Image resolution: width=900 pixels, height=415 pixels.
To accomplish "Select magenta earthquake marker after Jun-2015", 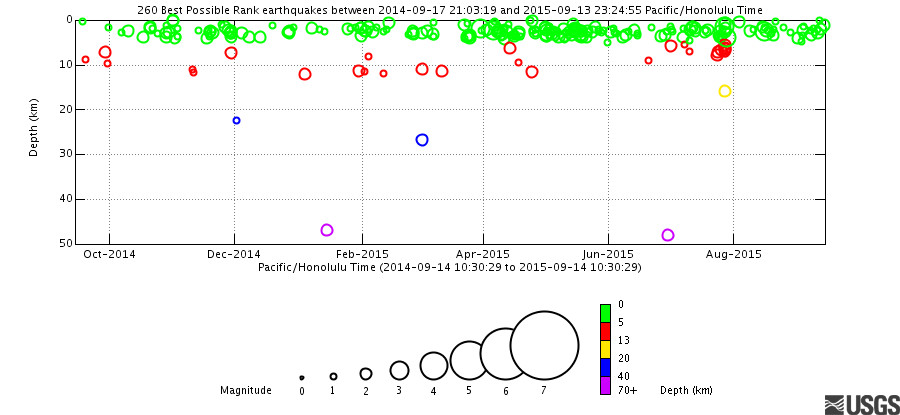I will [x=668, y=235].
